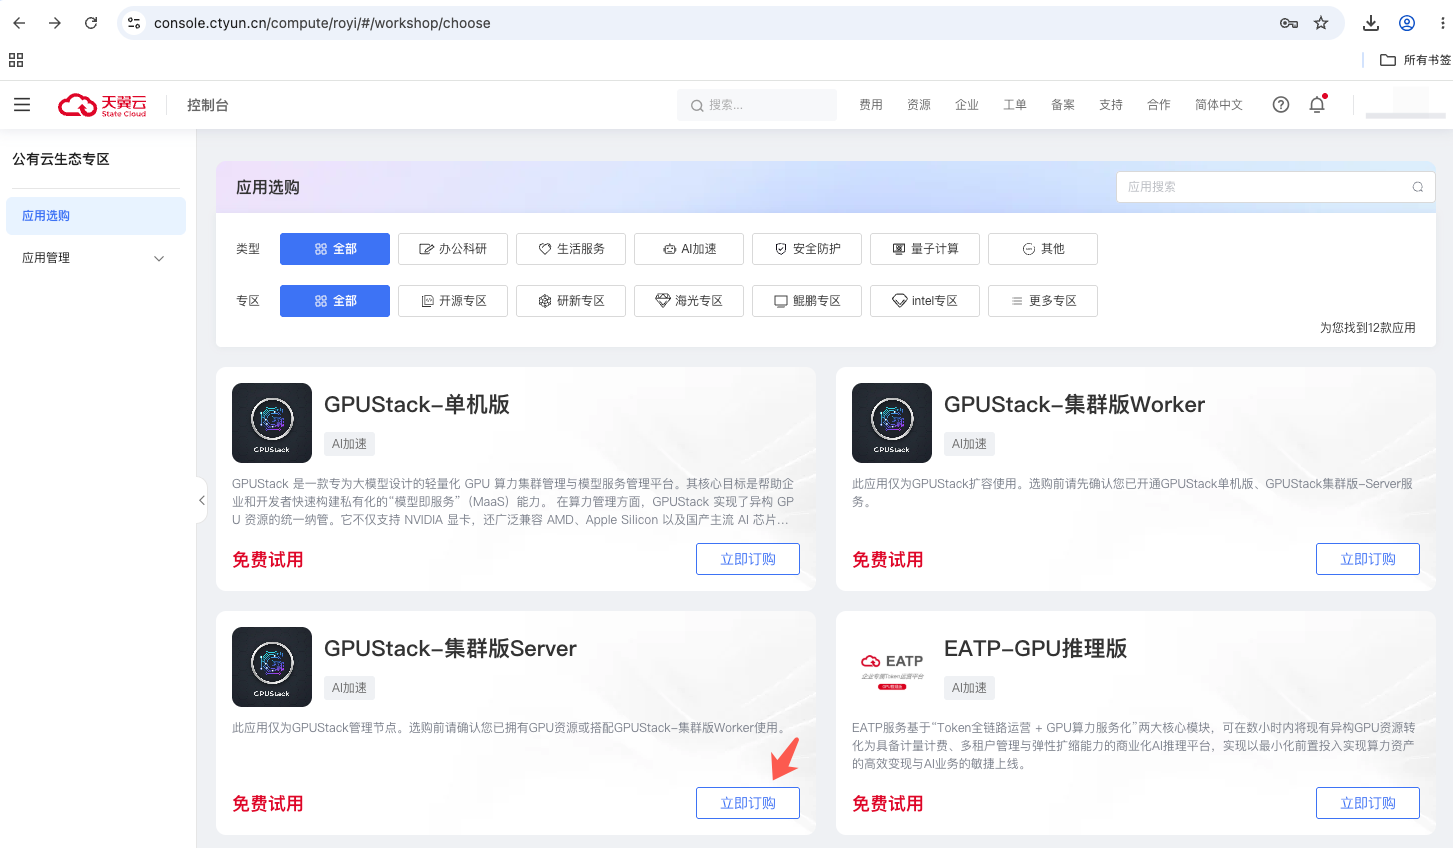This screenshot has height=848, width=1453.
Task: Click the GPUStack-集群版Server app icon
Action: [272, 667]
